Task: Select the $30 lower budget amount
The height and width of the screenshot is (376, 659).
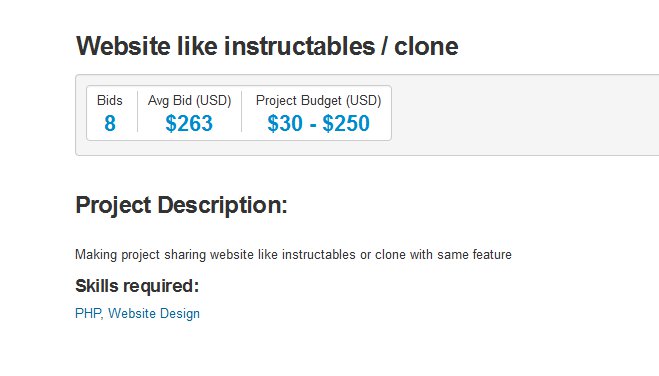Action: 285,124
